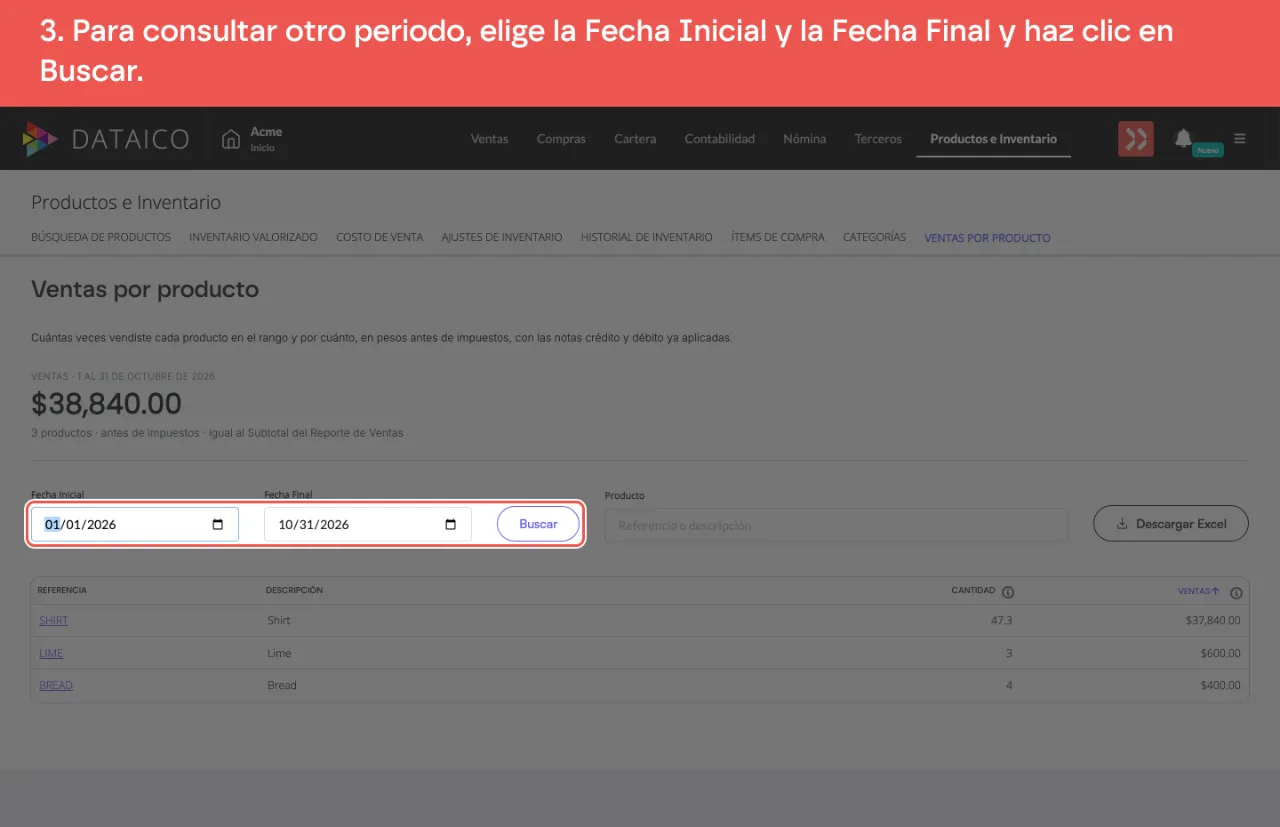This screenshot has height=827, width=1280.
Task: Open the Compras menu
Action: (x=561, y=139)
